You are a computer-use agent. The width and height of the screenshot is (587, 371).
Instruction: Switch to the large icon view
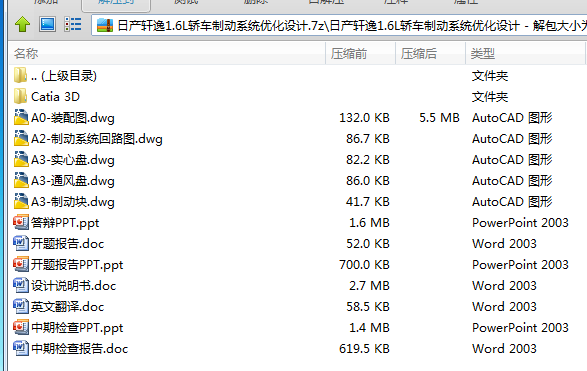tap(48, 25)
